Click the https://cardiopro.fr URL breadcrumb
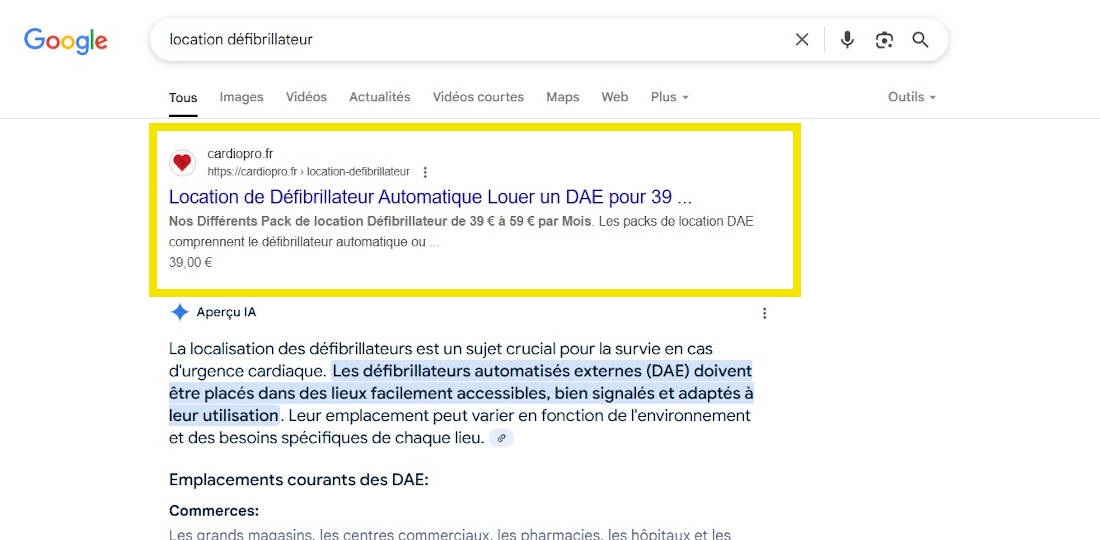This screenshot has height=540, width=1100. point(309,172)
